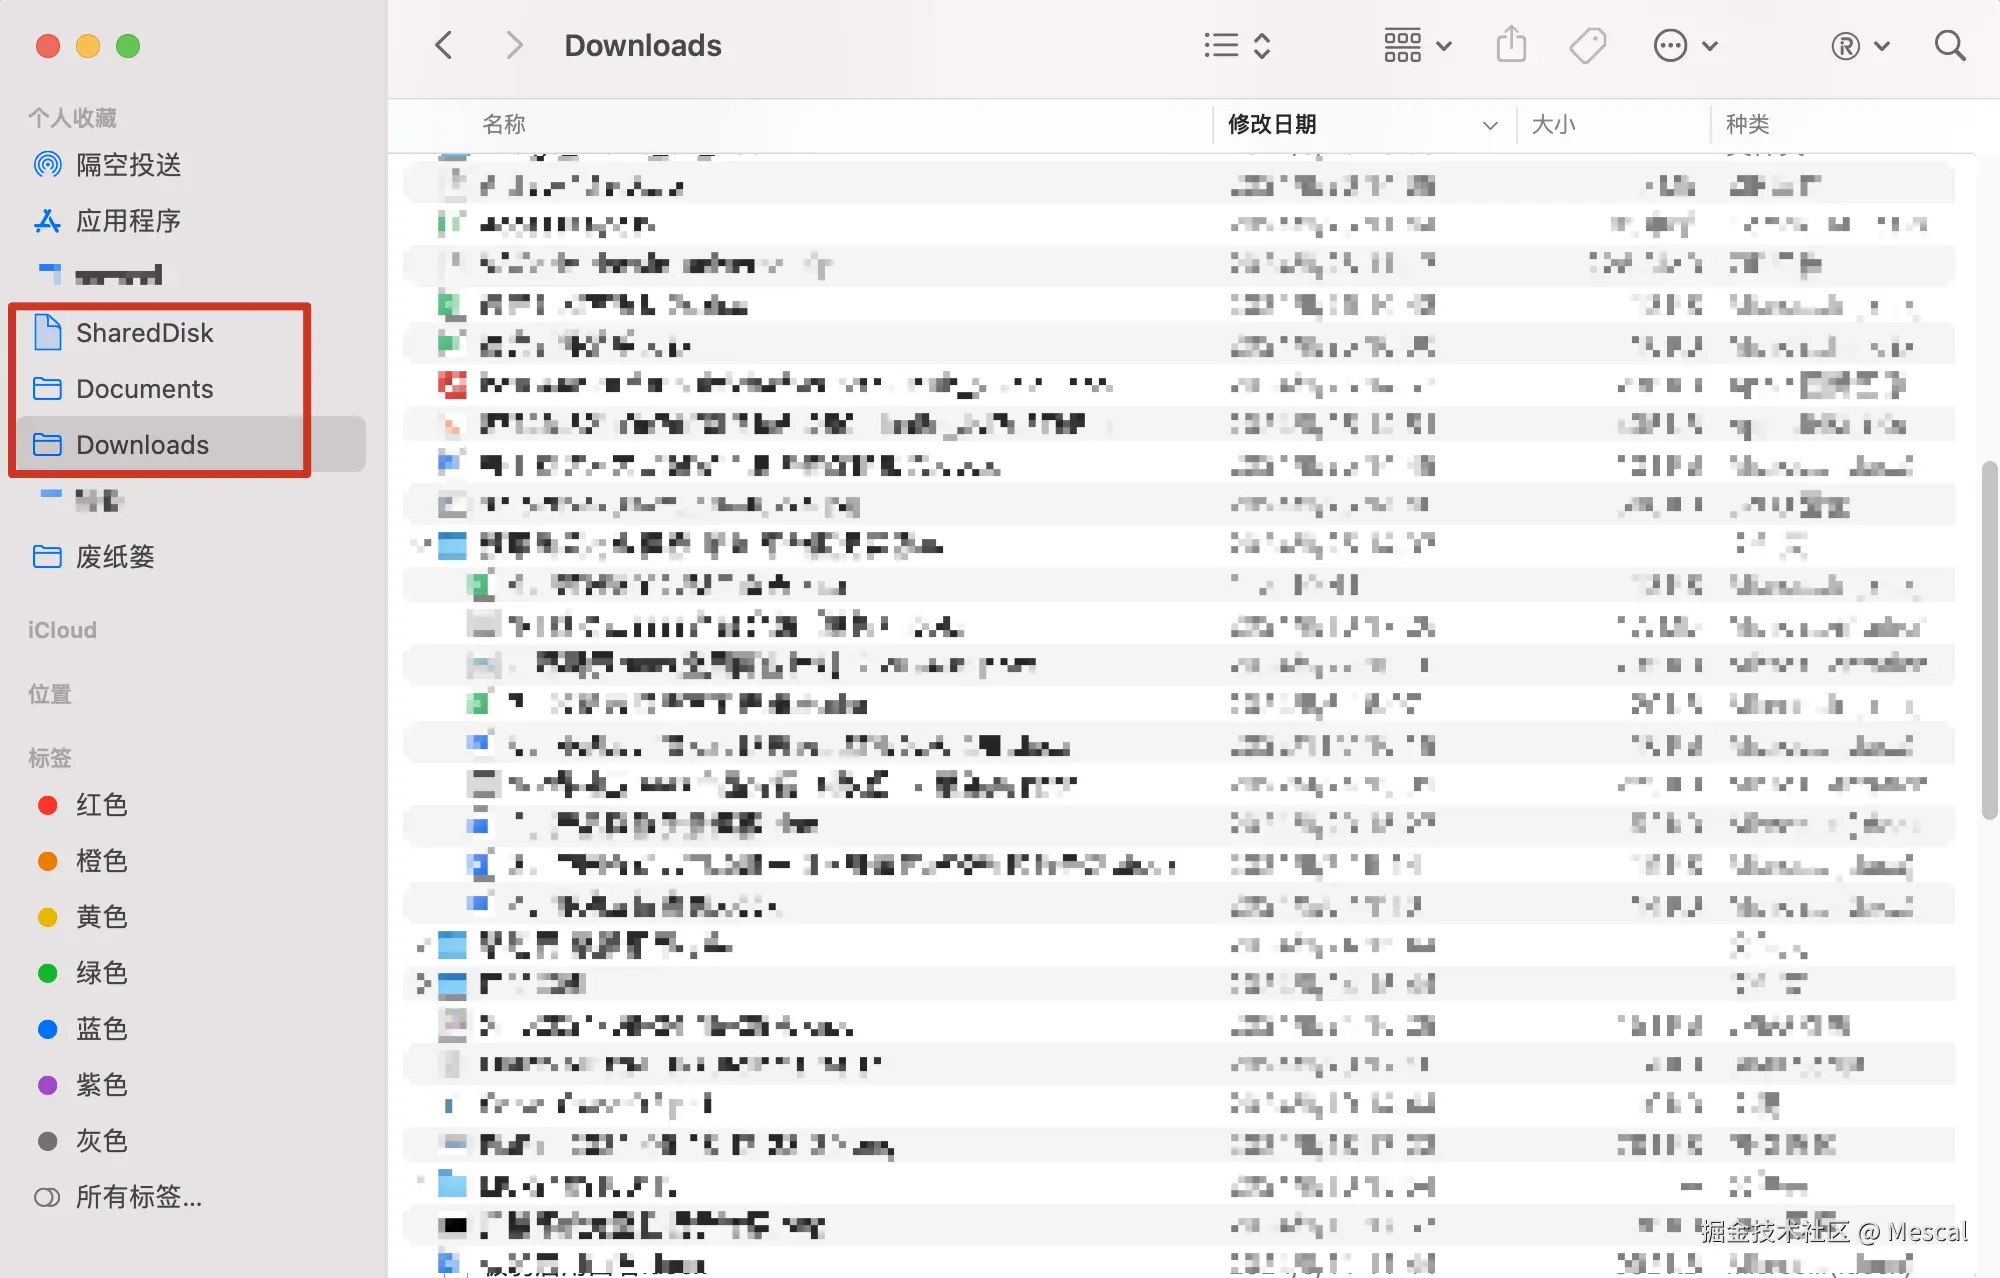2000x1278 pixels.
Task: Click the Tags toolbar icon
Action: 1587,46
